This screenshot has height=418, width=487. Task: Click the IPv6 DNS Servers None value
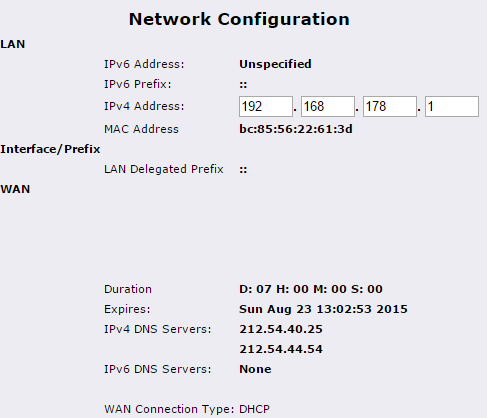[255, 369]
